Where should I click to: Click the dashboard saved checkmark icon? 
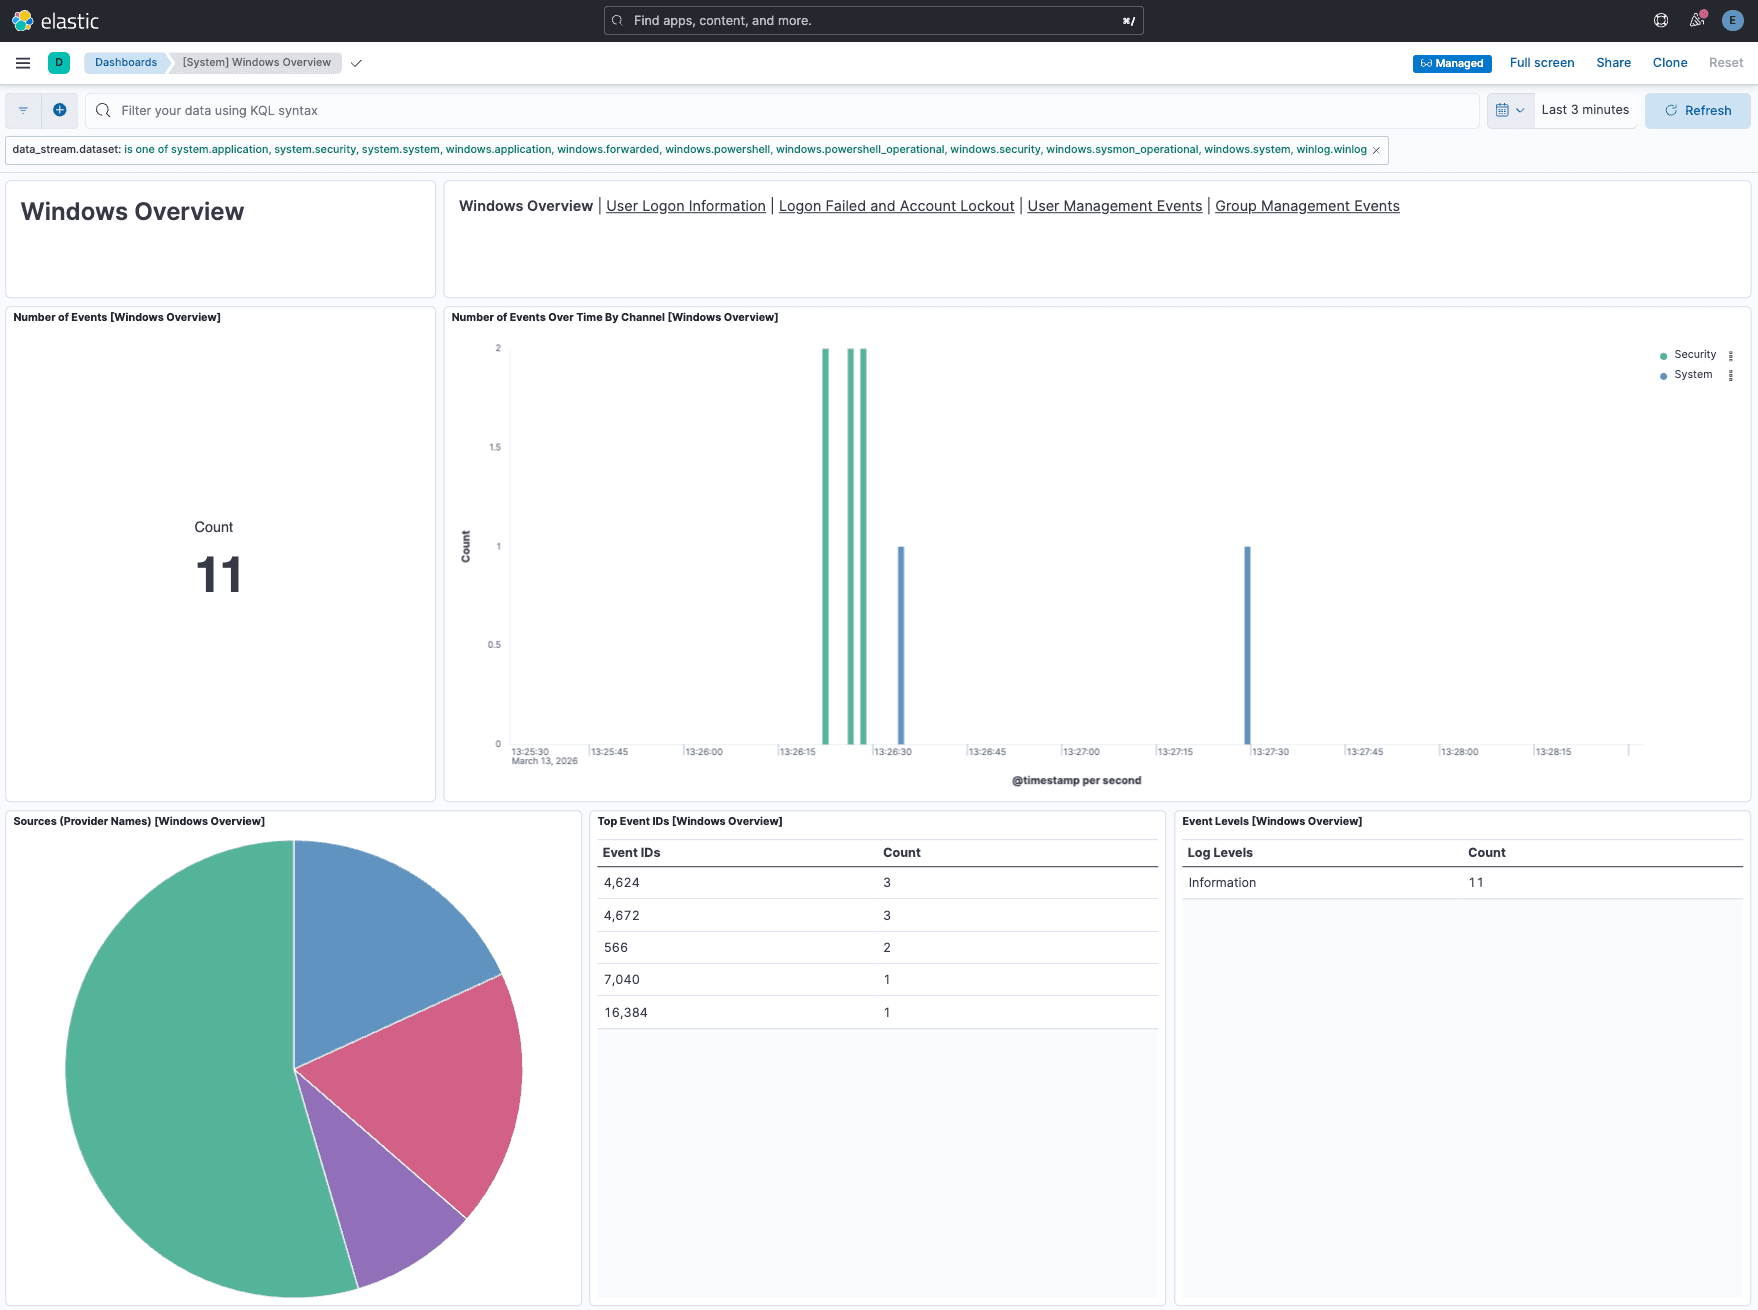point(356,62)
